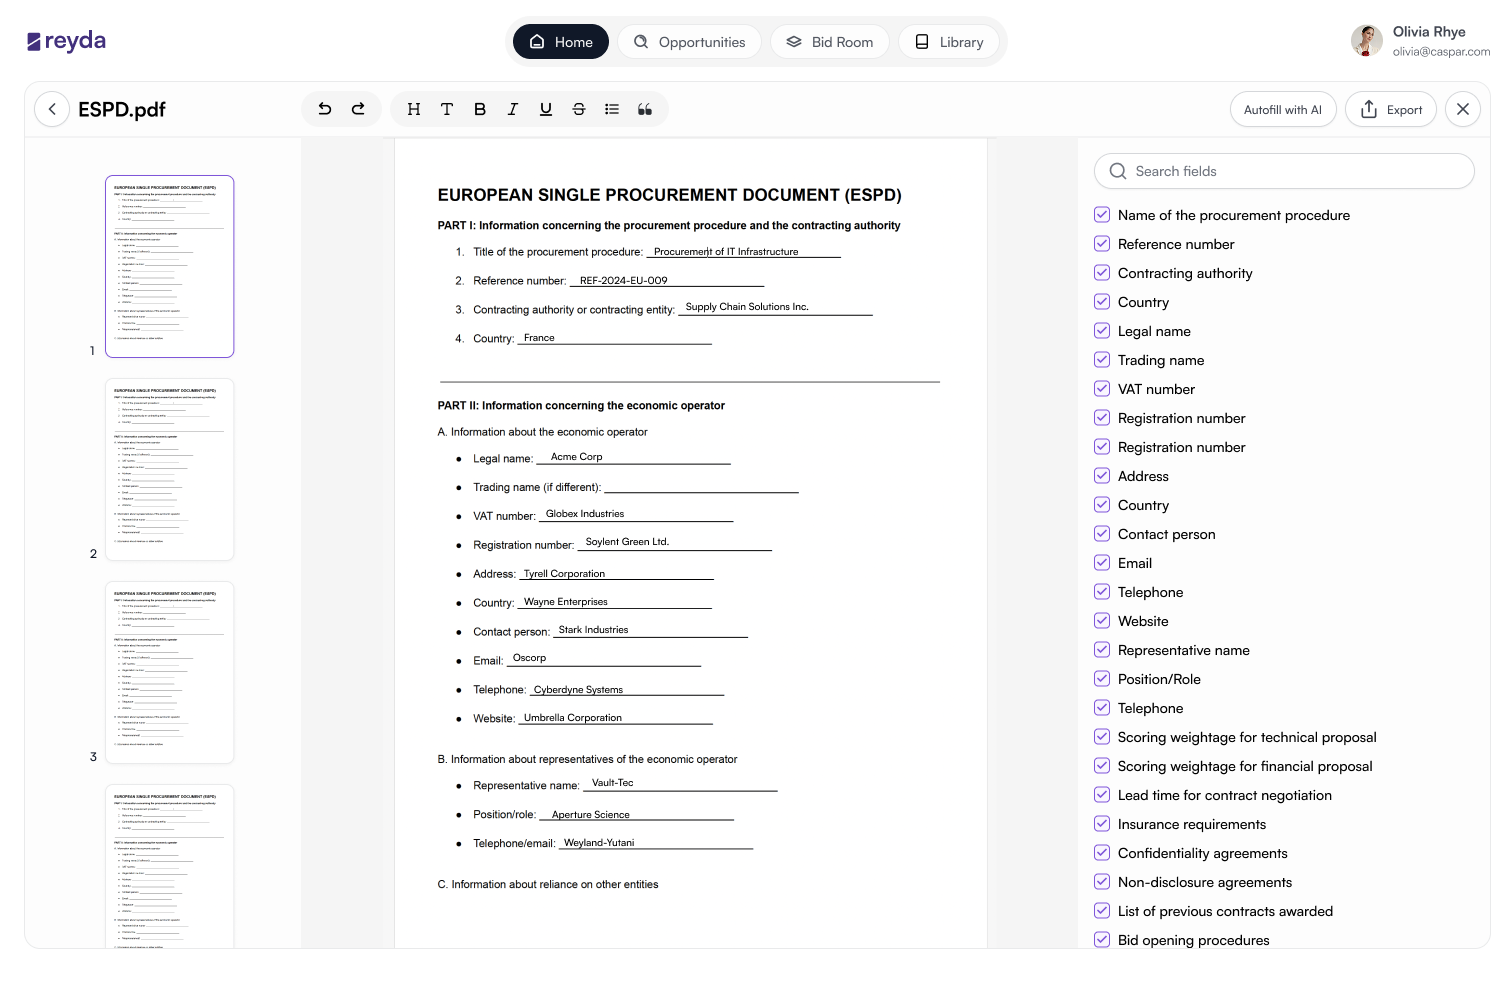Image resolution: width=1512 pixels, height=982 pixels.
Task: Toggle Scoring weightage for financial proposal
Action: 1102,766
